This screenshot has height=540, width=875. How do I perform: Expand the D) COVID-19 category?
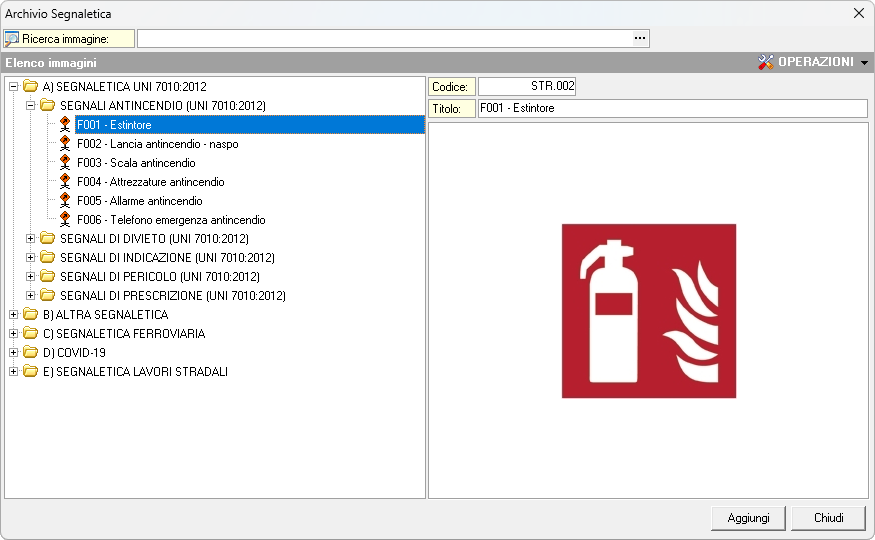[x=13, y=353]
